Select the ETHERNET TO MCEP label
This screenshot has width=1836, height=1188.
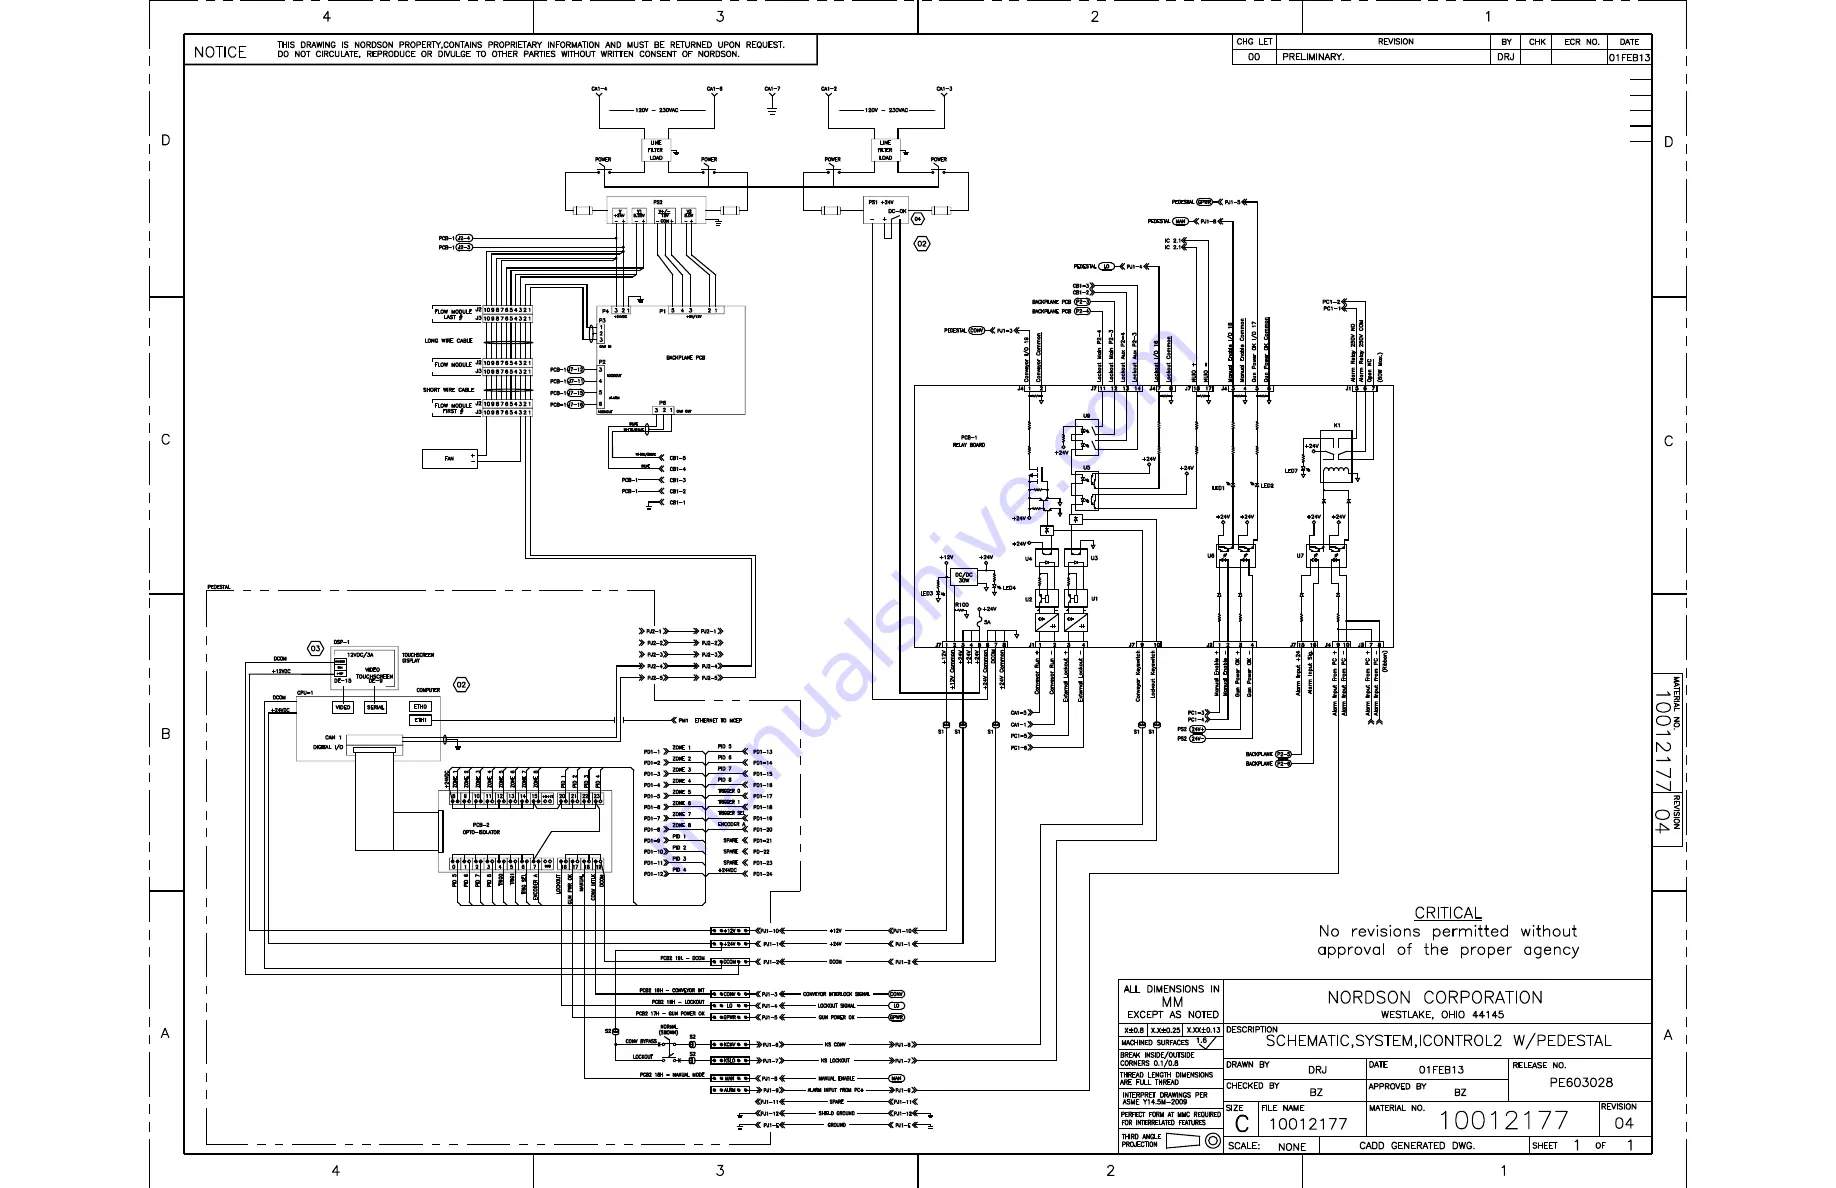click(x=718, y=720)
